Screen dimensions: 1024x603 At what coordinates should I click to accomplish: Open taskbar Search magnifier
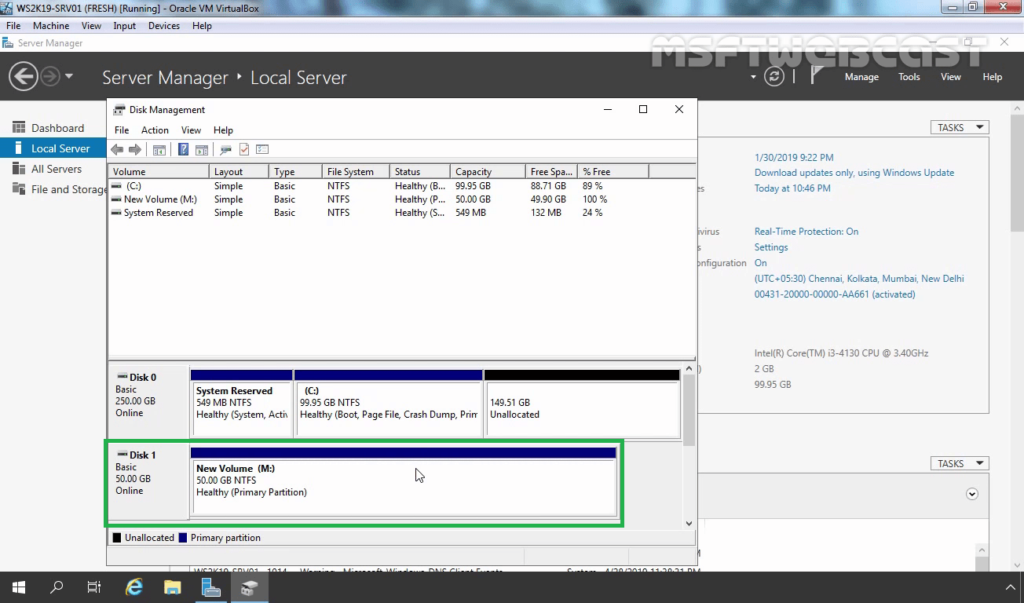(x=56, y=587)
